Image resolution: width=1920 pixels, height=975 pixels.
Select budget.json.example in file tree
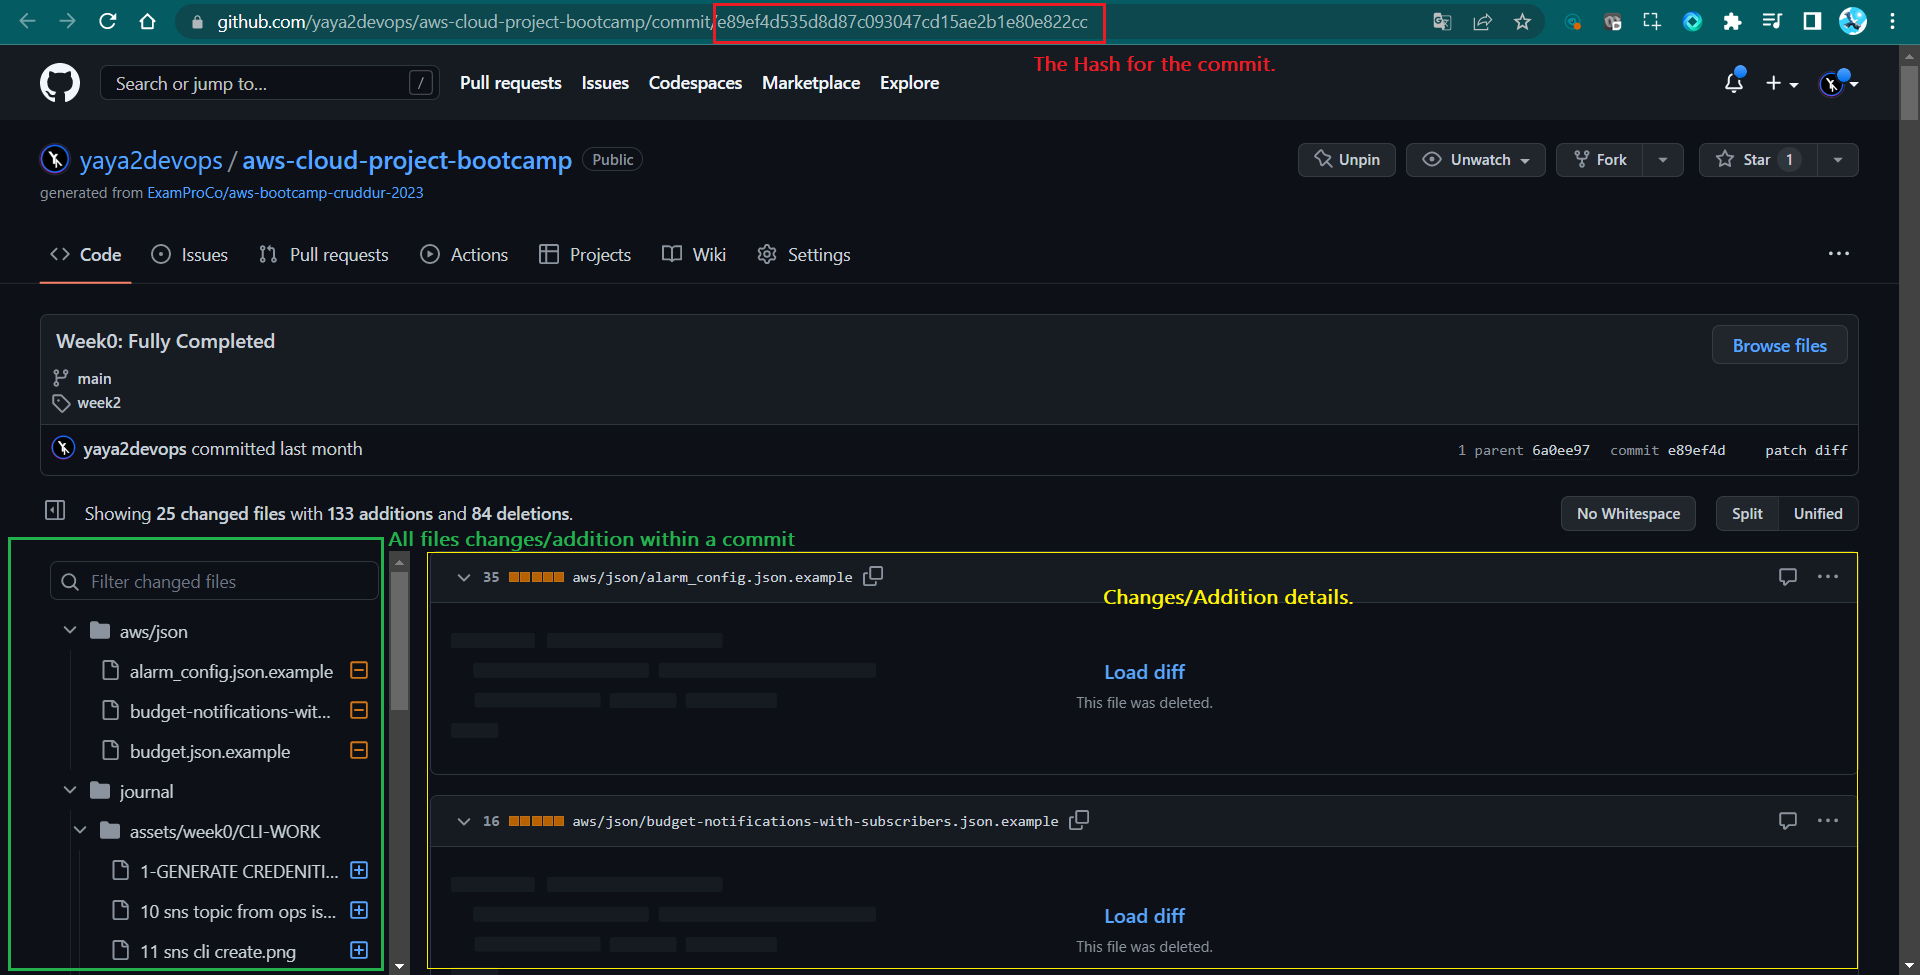coord(210,751)
